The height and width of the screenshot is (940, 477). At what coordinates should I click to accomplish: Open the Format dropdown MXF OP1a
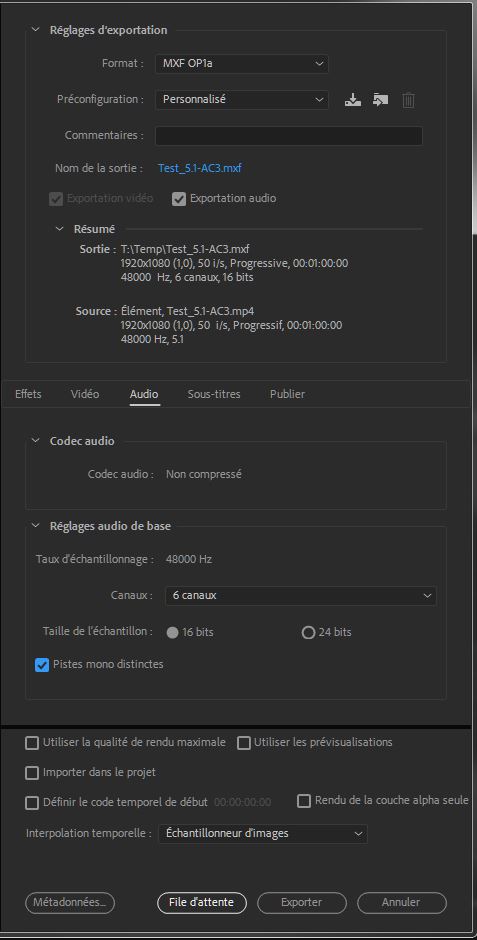tap(241, 63)
